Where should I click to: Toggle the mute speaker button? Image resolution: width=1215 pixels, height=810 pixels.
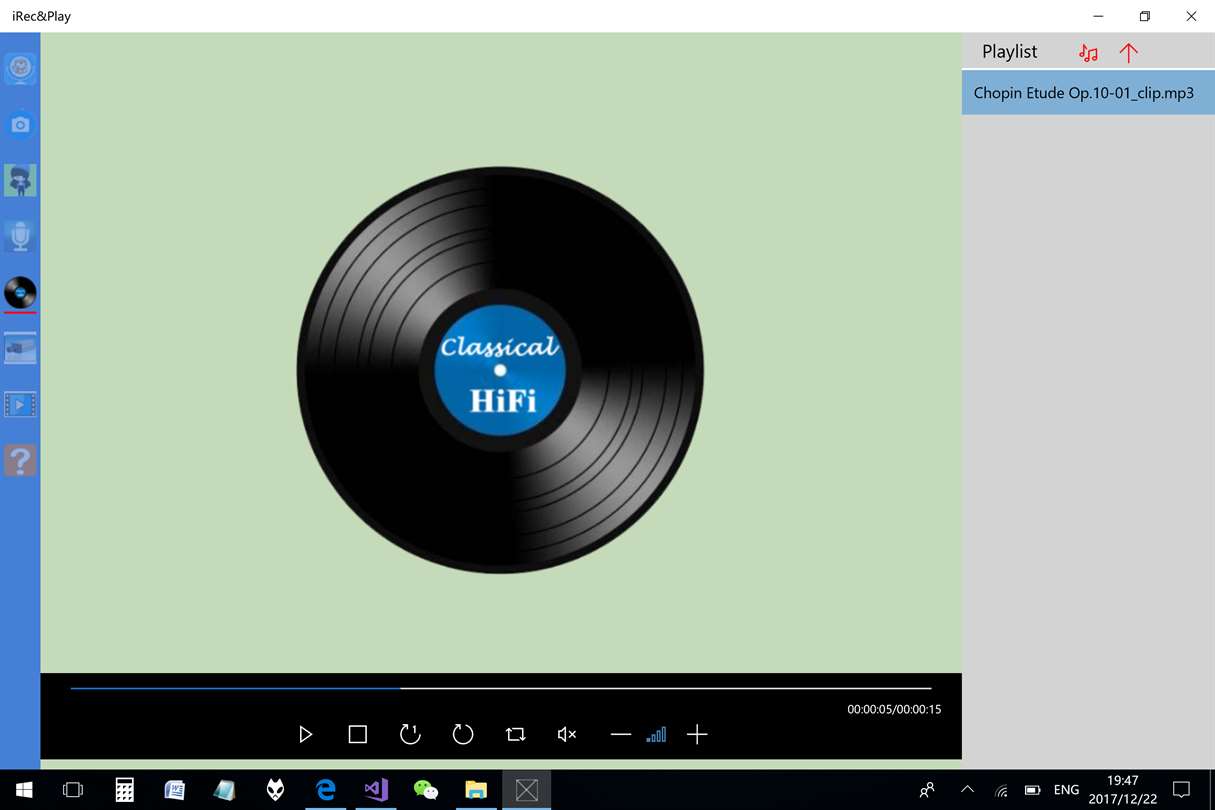(x=567, y=735)
